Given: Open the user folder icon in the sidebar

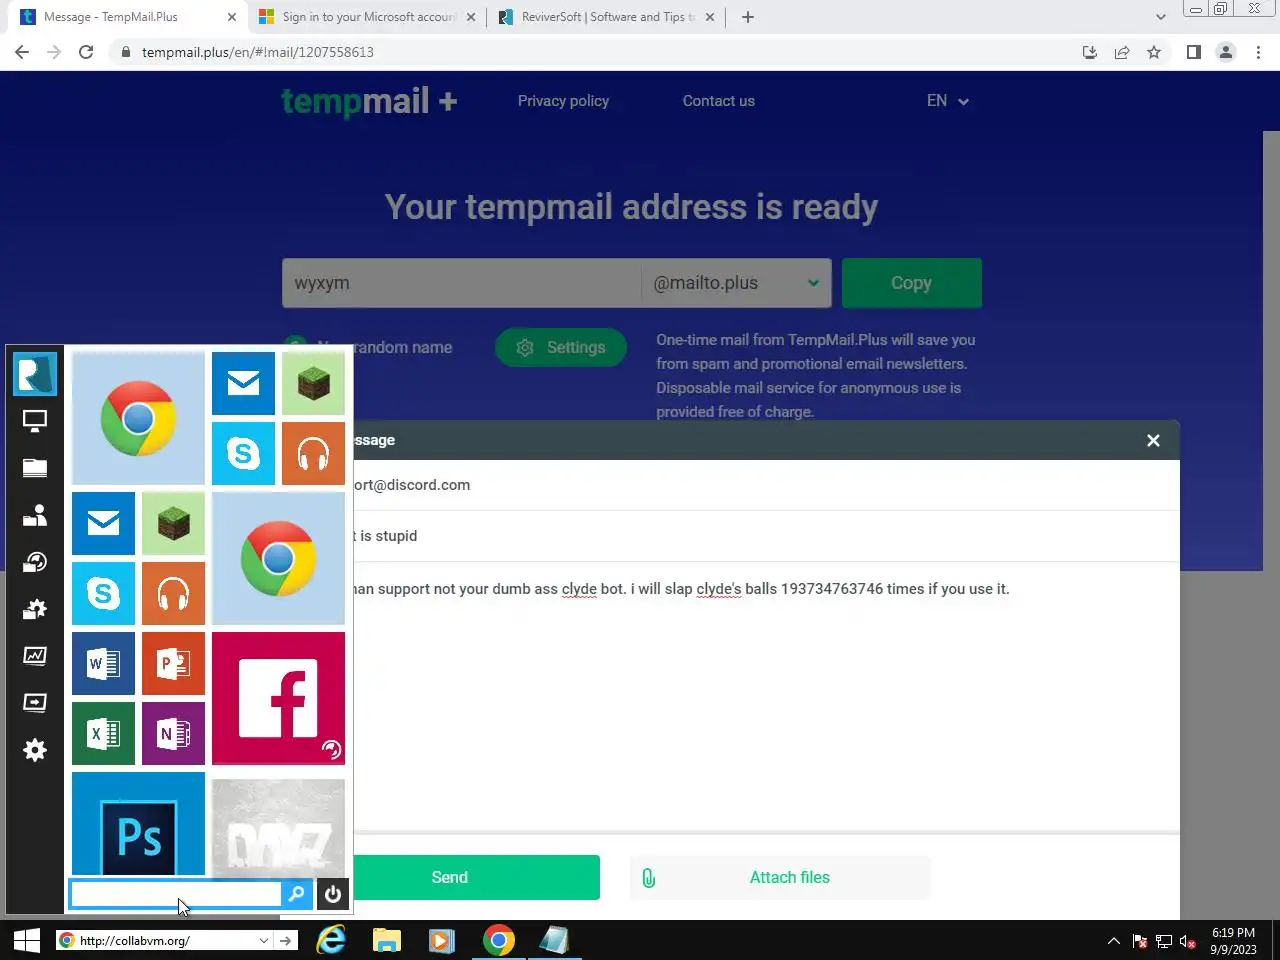Looking at the screenshot, I should pyautogui.click(x=35, y=515).
